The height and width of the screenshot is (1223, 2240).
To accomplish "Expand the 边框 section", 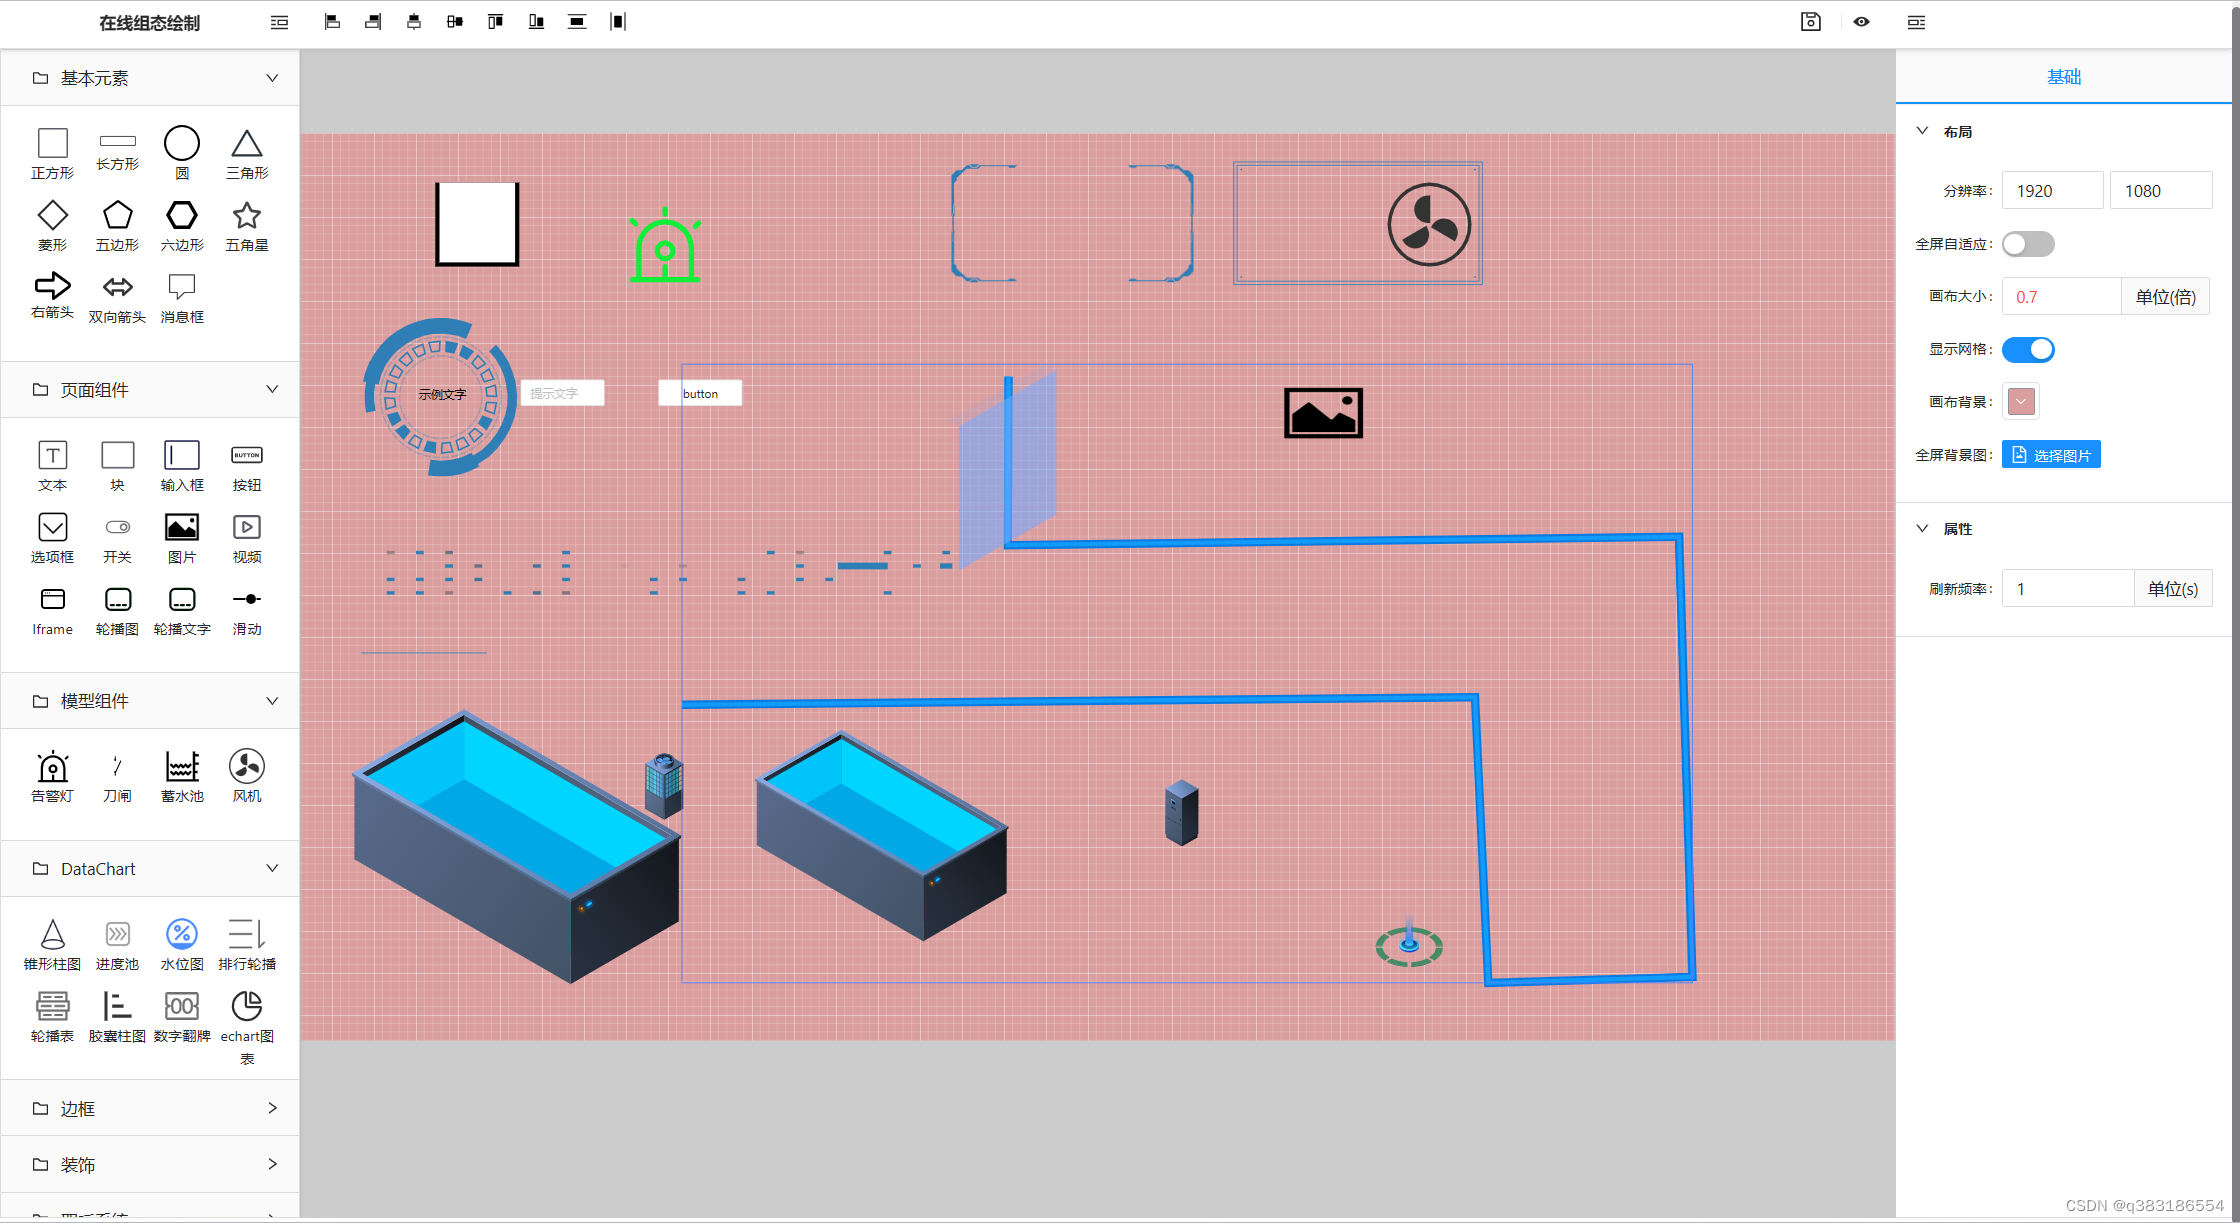I will [x=271, y=1108].
